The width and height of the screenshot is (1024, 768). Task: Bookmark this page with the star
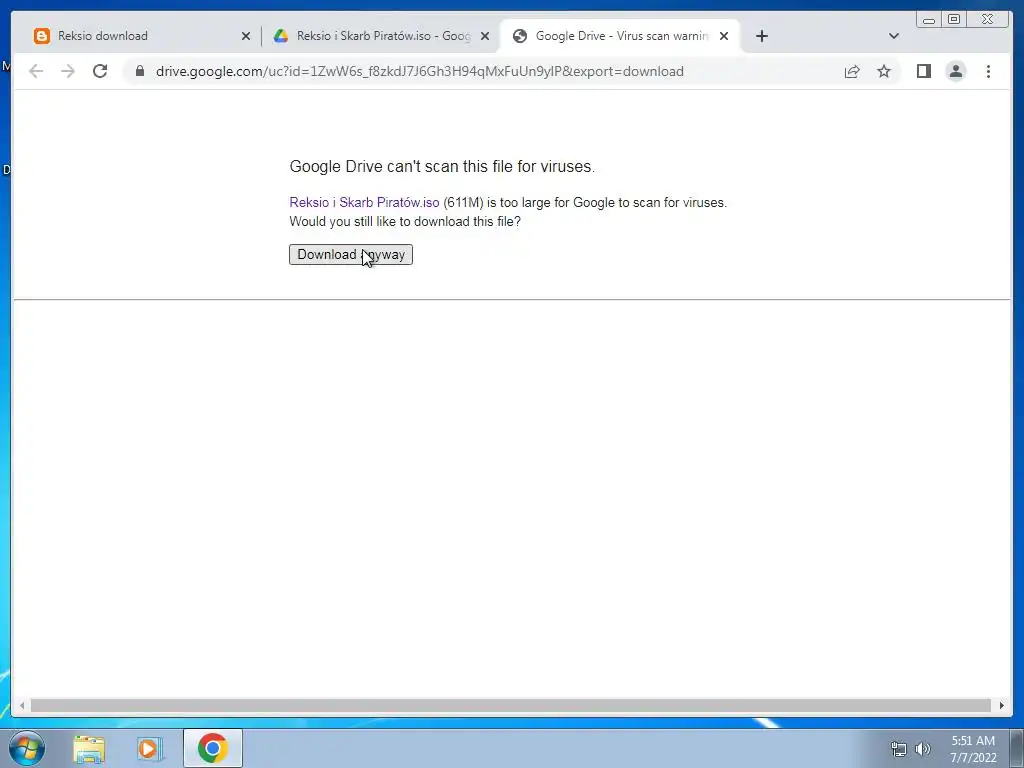884,71
